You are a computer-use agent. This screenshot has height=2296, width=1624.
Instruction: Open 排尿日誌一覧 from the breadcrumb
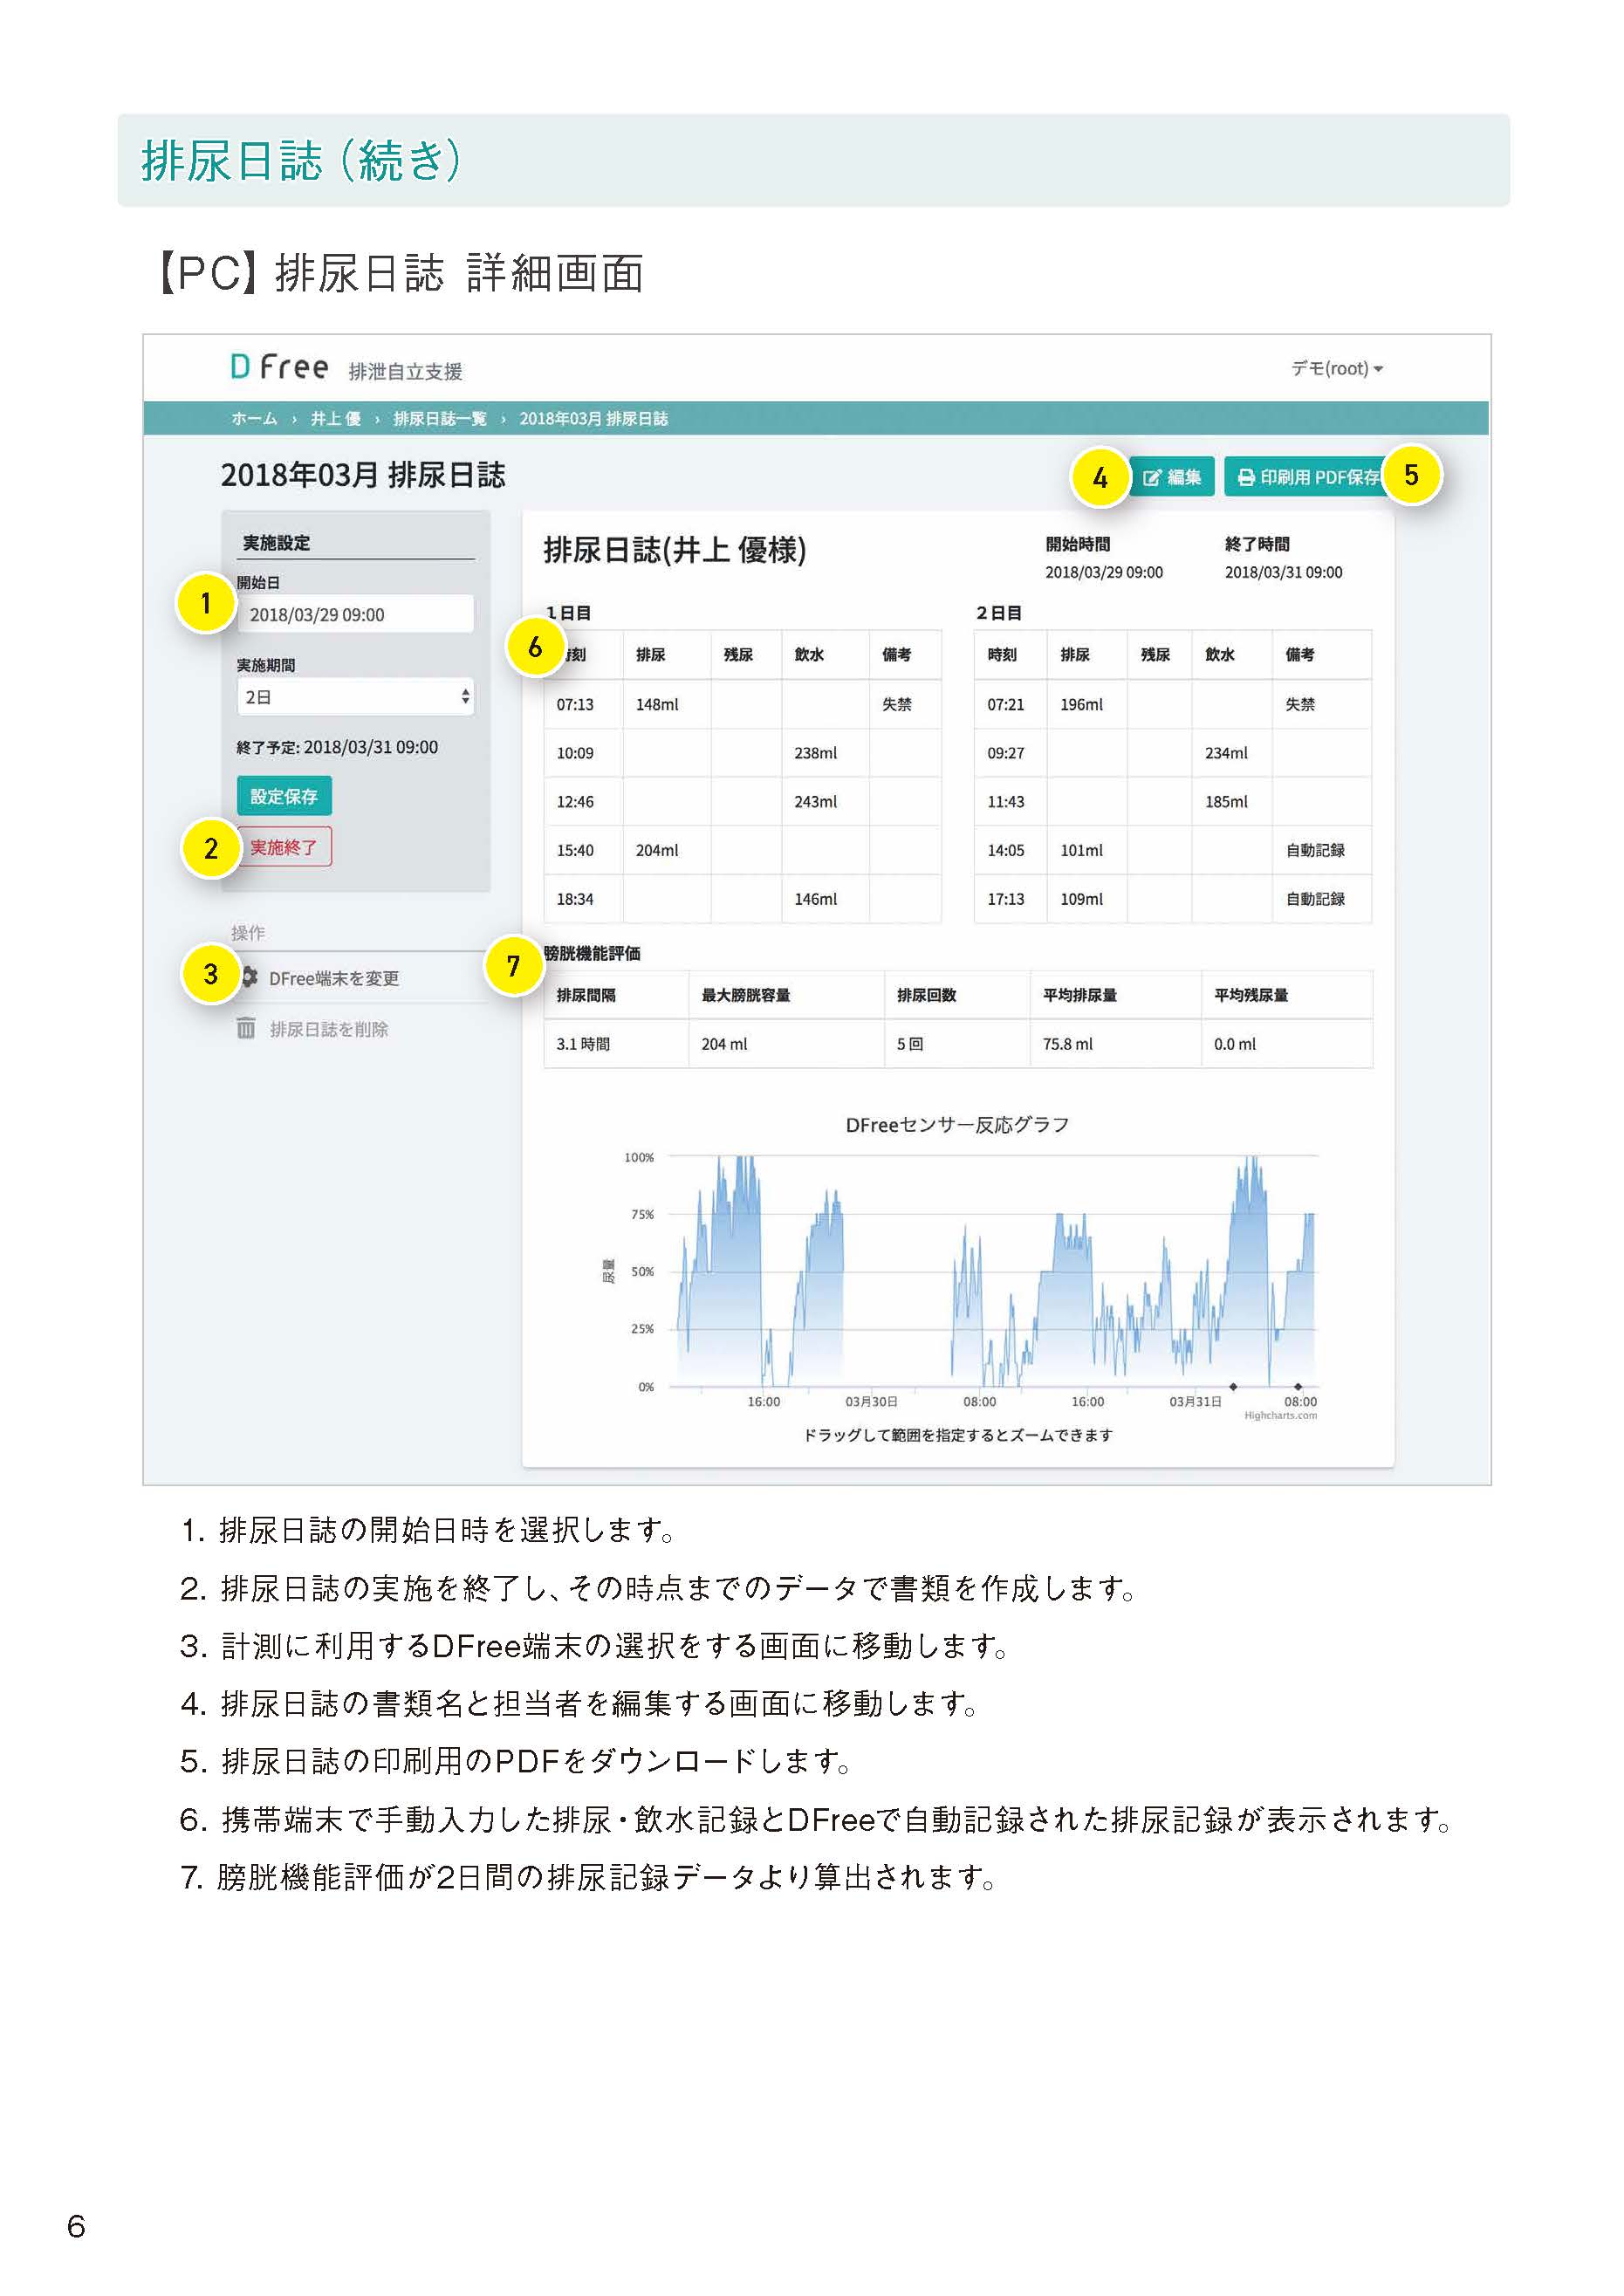443,420
